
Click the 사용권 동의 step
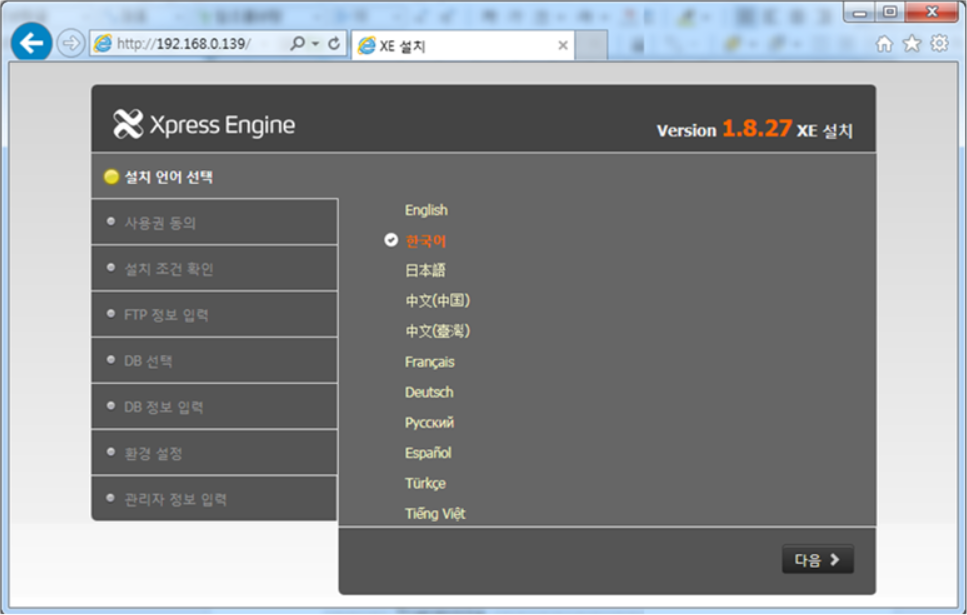coord(215,222)
